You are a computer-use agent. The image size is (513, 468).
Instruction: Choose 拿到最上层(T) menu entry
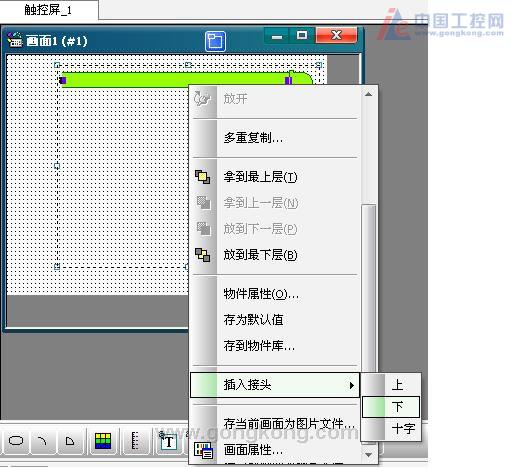(275, 177)
